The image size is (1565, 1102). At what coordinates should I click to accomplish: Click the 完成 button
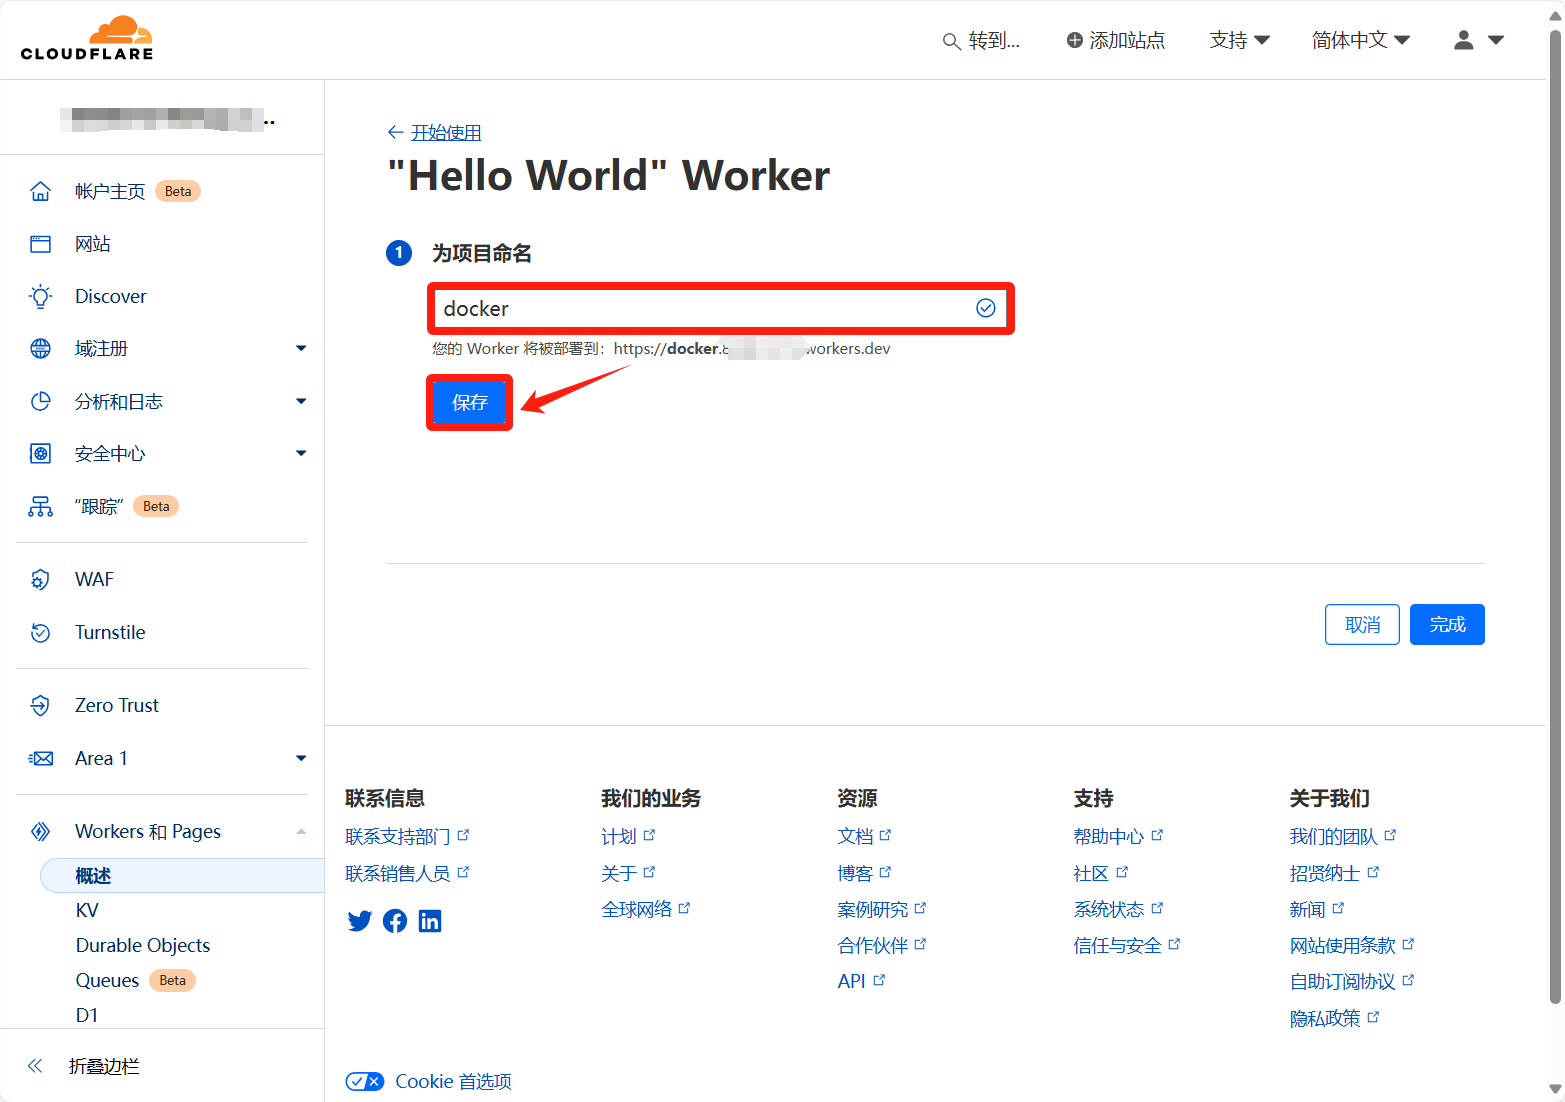(x=1446, y=625)
